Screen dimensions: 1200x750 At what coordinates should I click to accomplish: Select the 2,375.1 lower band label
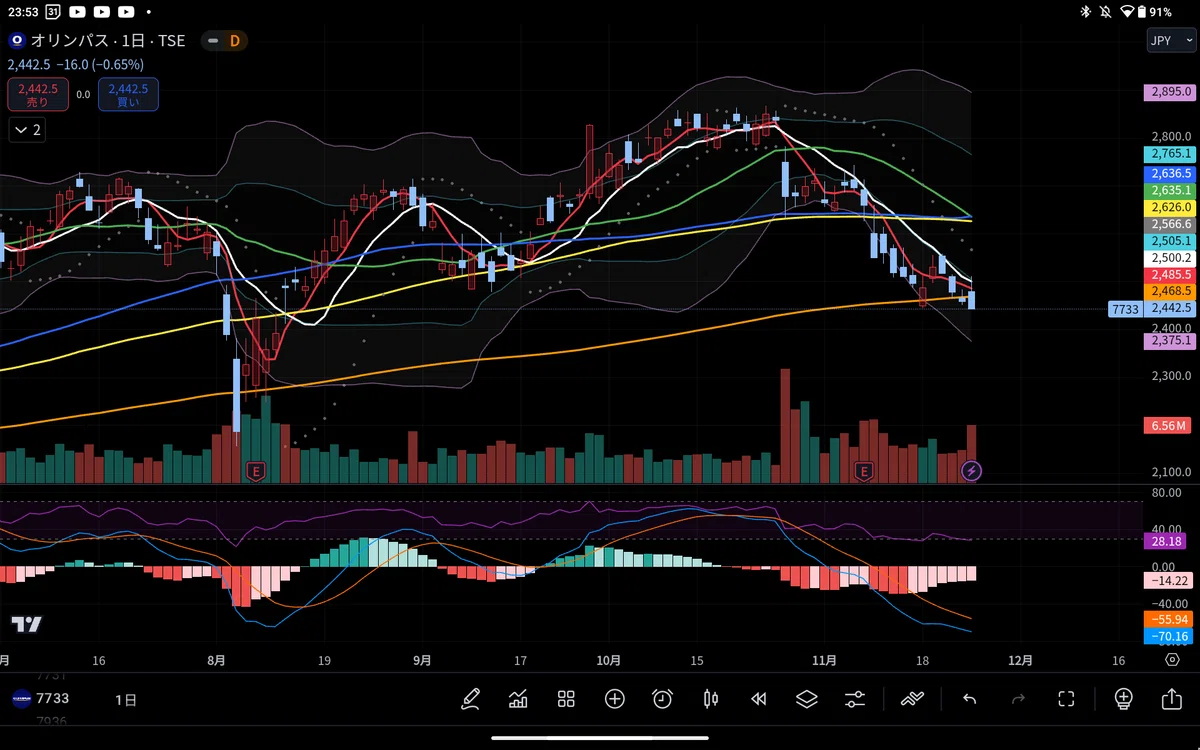[x=1170, y=341]
